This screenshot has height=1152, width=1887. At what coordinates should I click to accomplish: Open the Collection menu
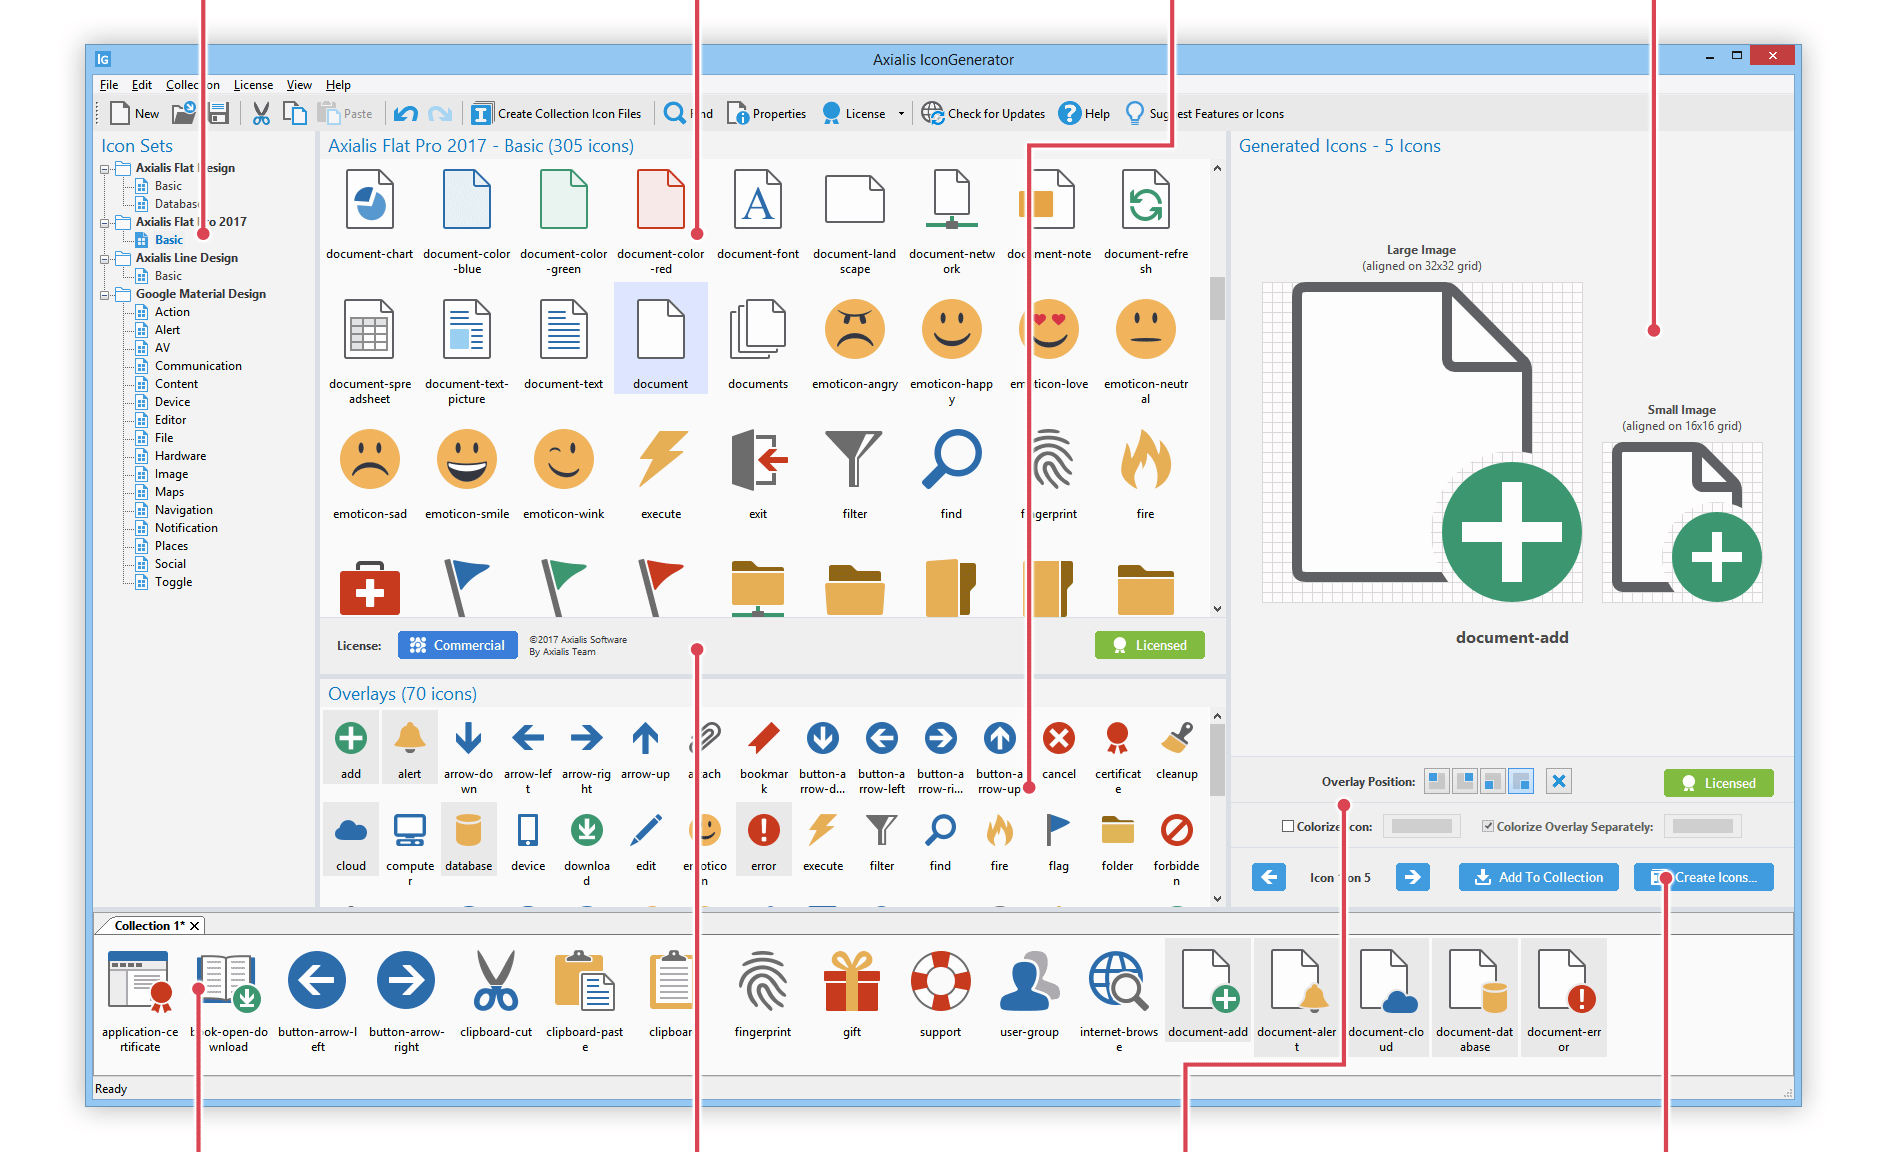coord(191,85)
